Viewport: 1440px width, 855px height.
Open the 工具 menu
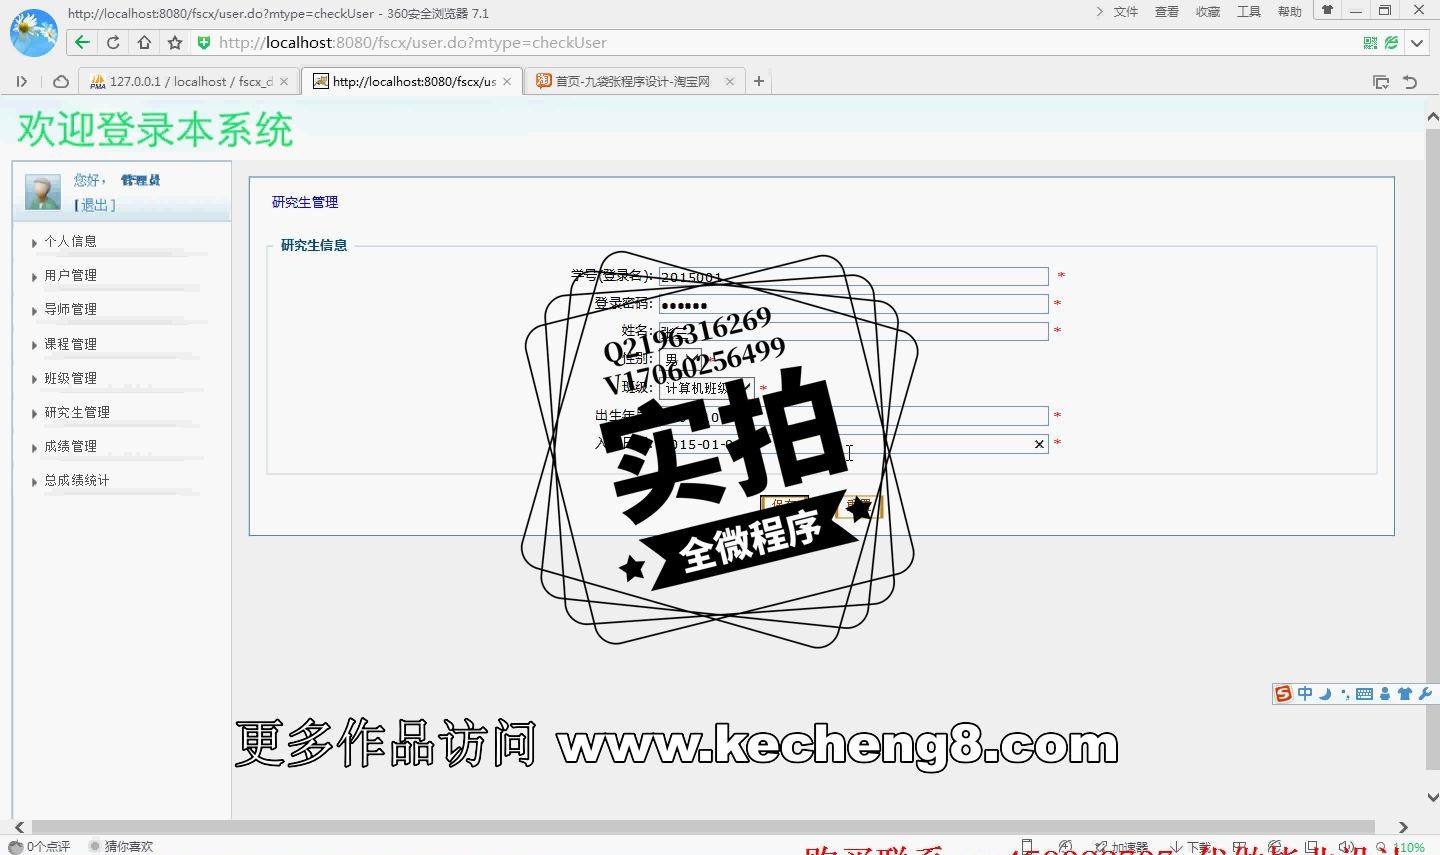(x=1249, y=12)
